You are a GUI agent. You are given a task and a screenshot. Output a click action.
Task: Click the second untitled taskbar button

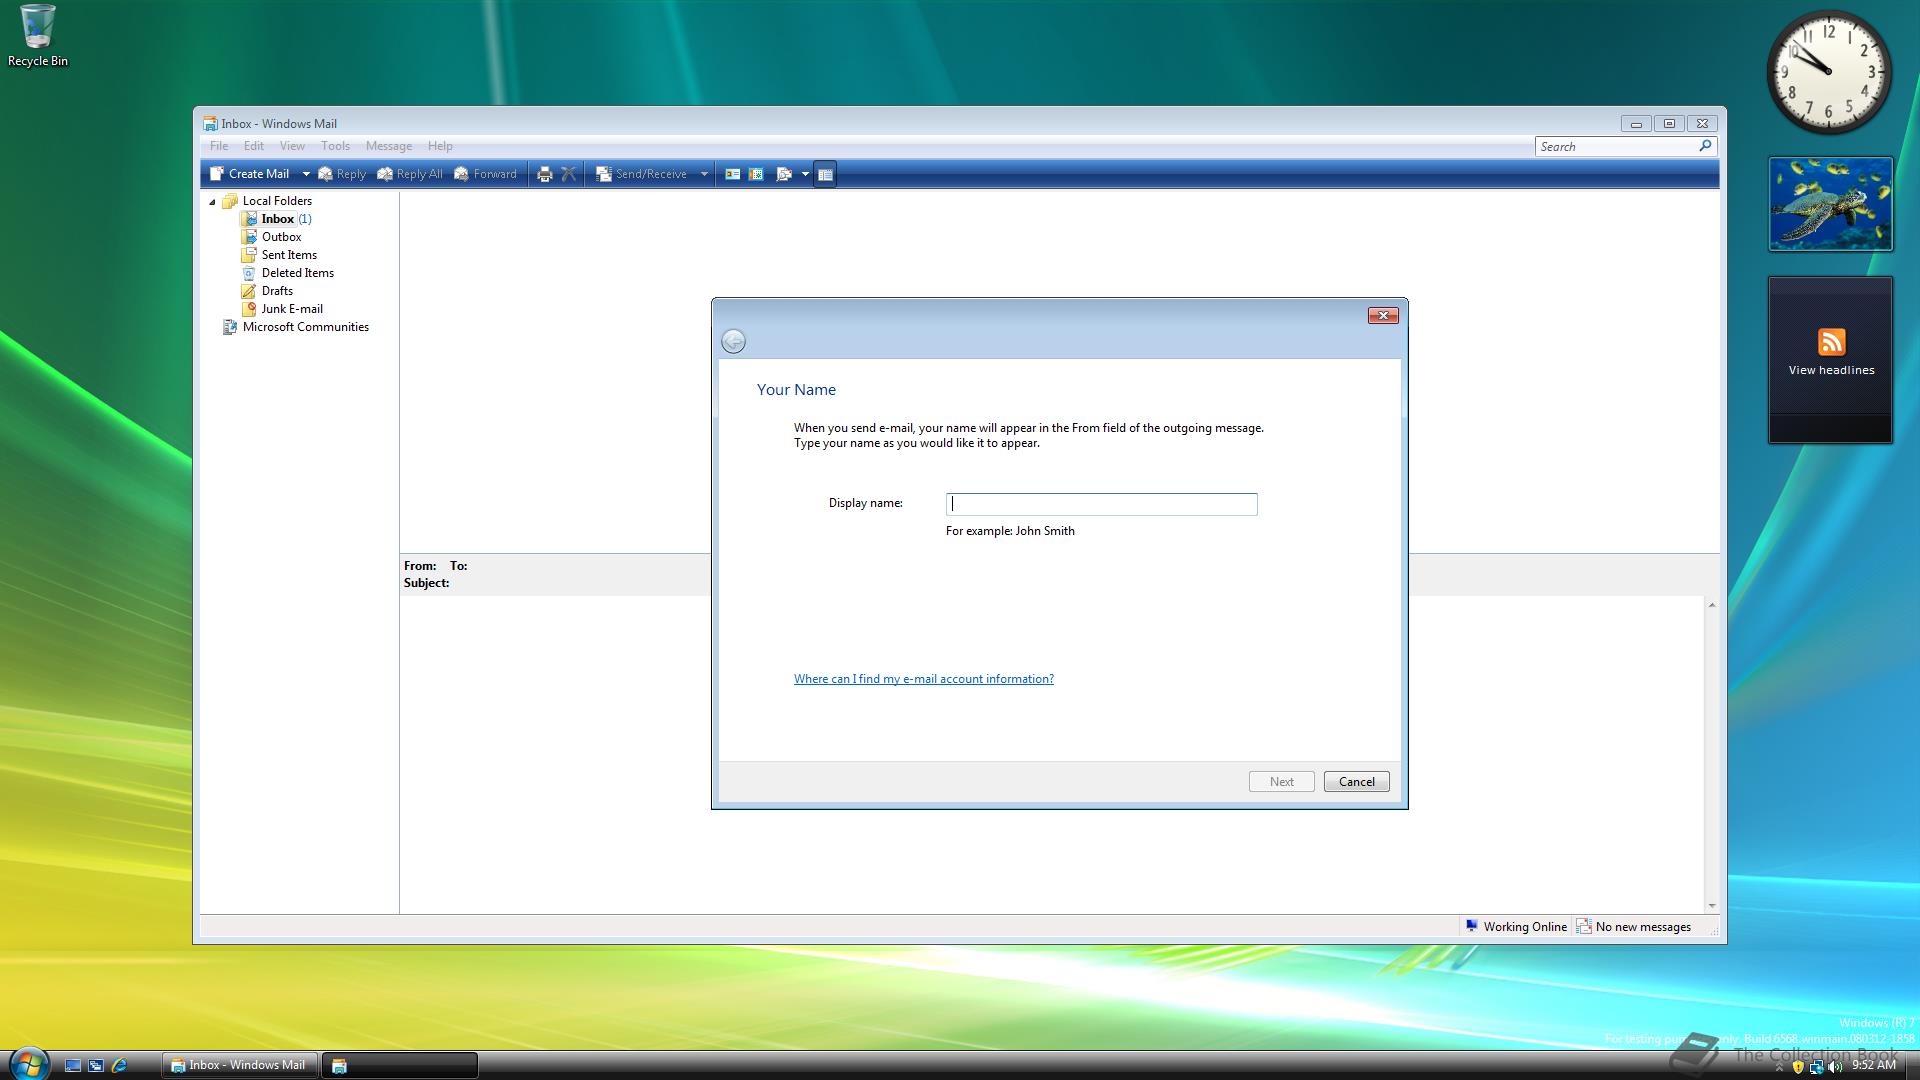point(399,1065)
